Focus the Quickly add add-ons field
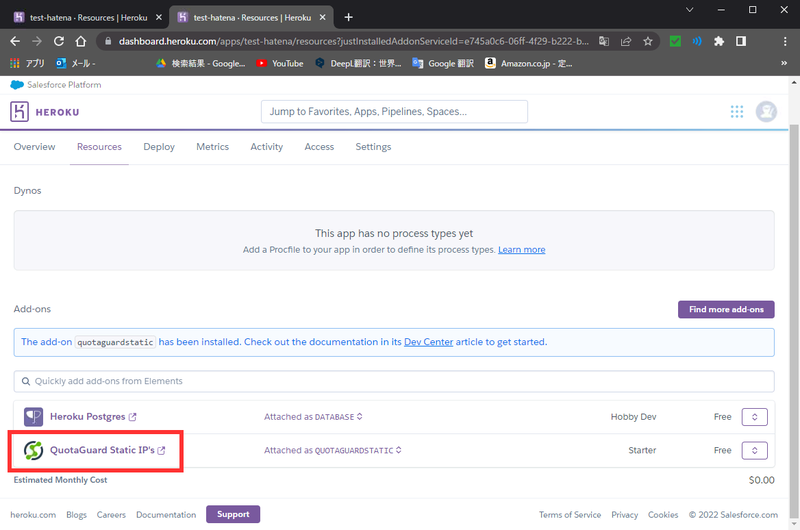The image size is (800, 530). click(x=394, y=381)
